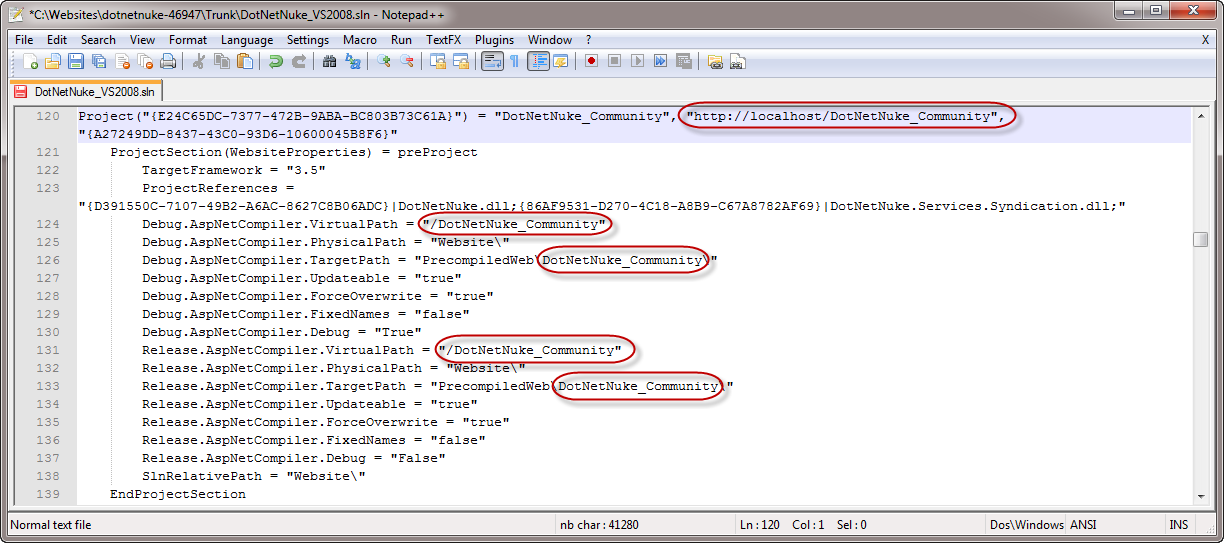Click the Redo toolbar icon

(x=298, y=62)
